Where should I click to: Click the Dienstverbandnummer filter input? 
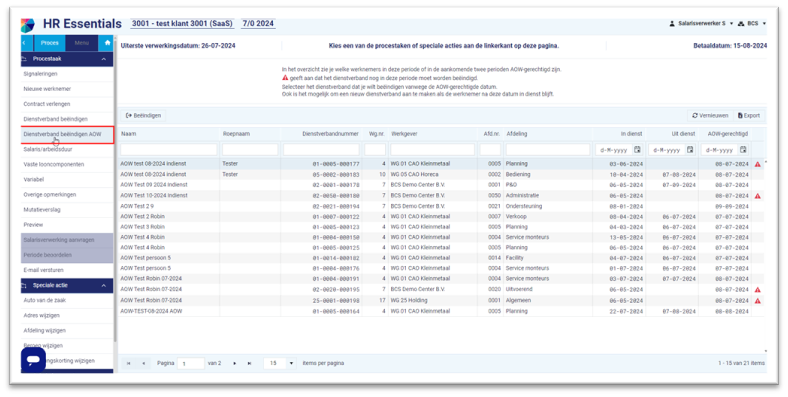321,150
